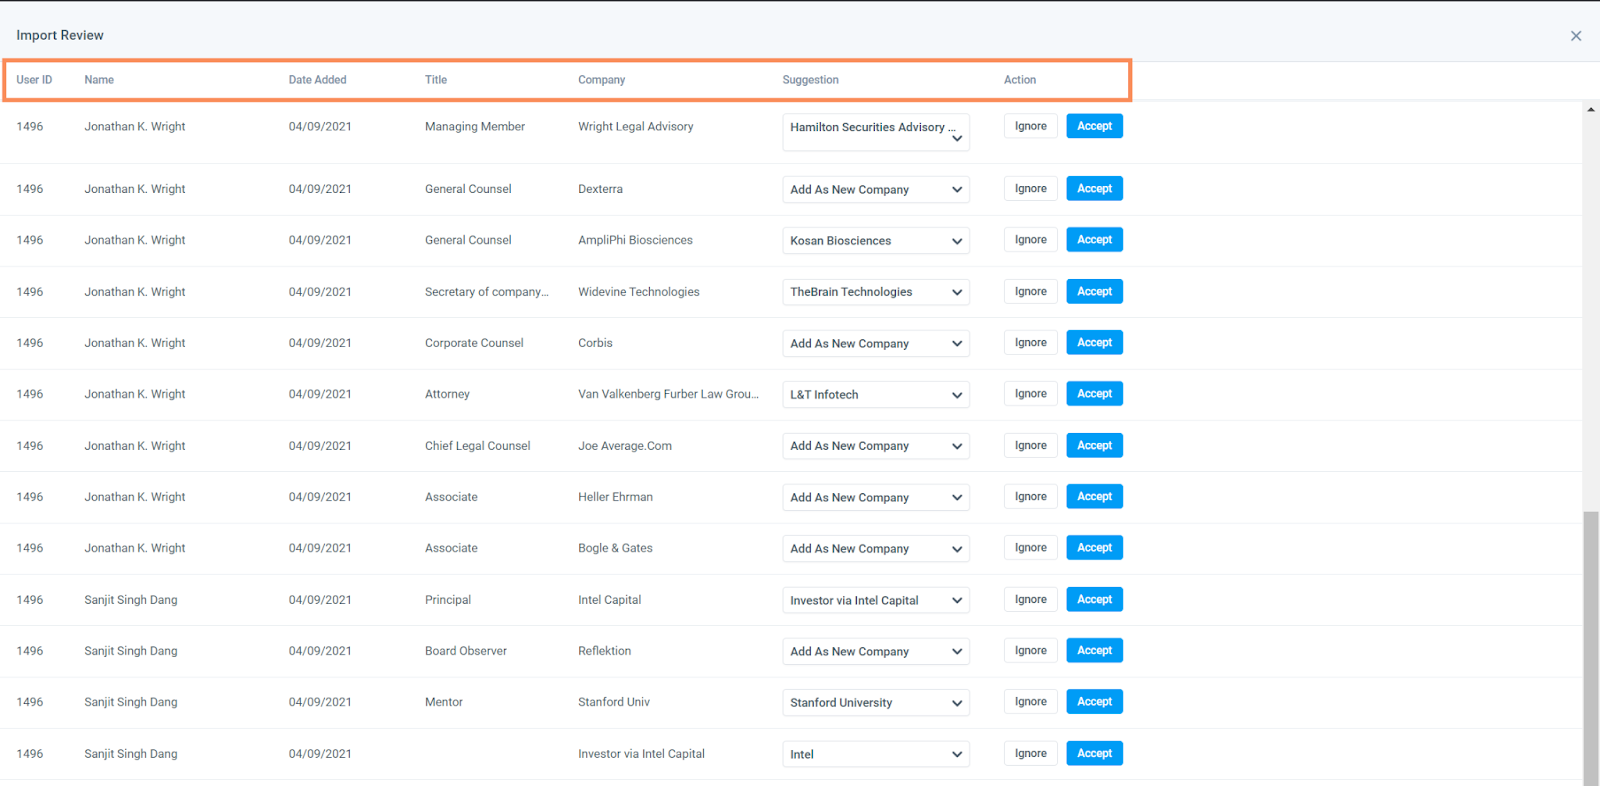Select 'AmpliPhi Biosciences' company cell
The image size is (1600, 786).
click(635, 240)
